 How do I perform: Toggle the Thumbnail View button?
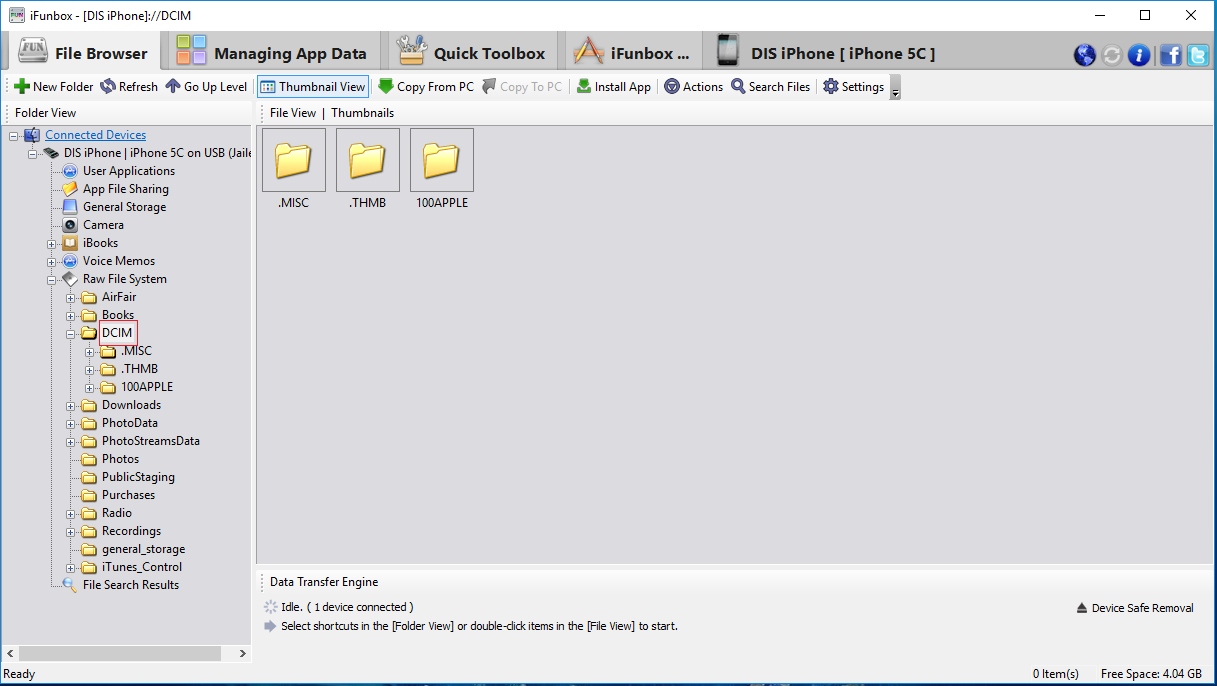(x=313, y=87)
